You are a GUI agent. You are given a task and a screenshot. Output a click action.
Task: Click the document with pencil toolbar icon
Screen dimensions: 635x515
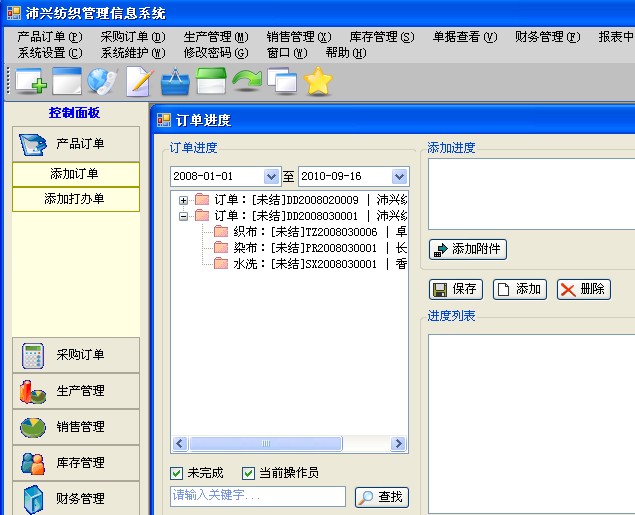click(140, 82)
